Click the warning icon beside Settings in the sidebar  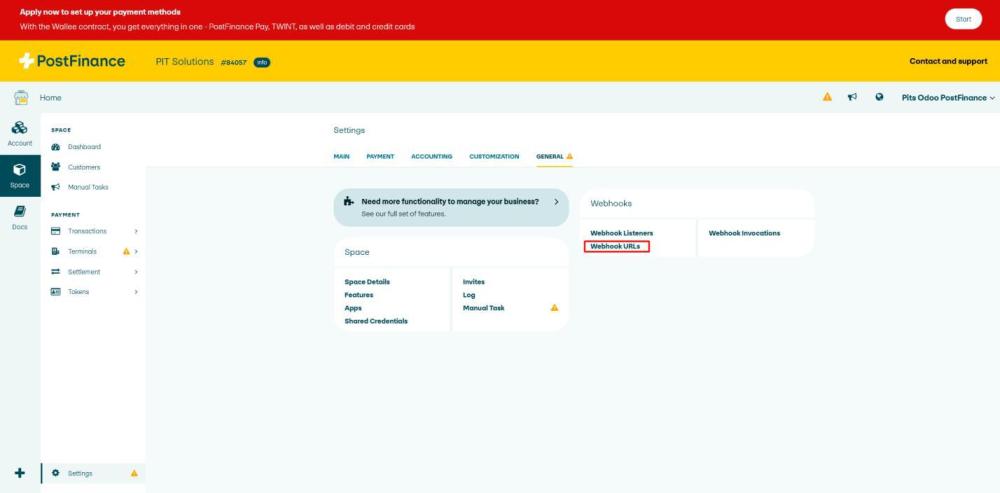pyautogui.click(x=134, y=473)
